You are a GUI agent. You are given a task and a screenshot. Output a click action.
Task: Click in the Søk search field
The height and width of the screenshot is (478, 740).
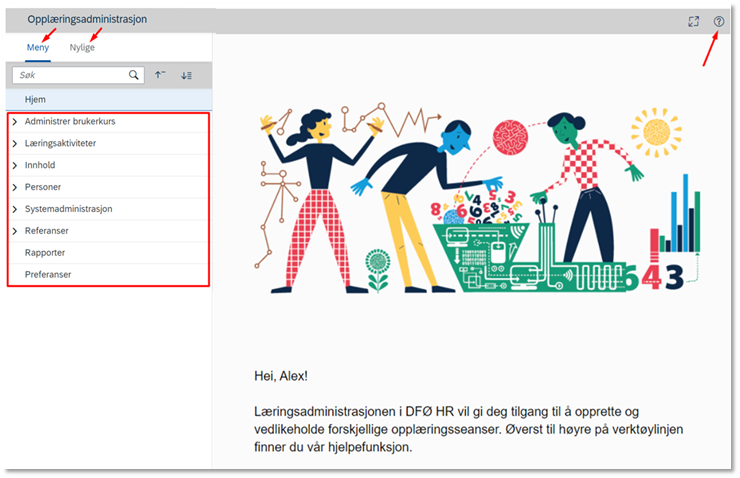pyautogui.click(x=71, y=75)
